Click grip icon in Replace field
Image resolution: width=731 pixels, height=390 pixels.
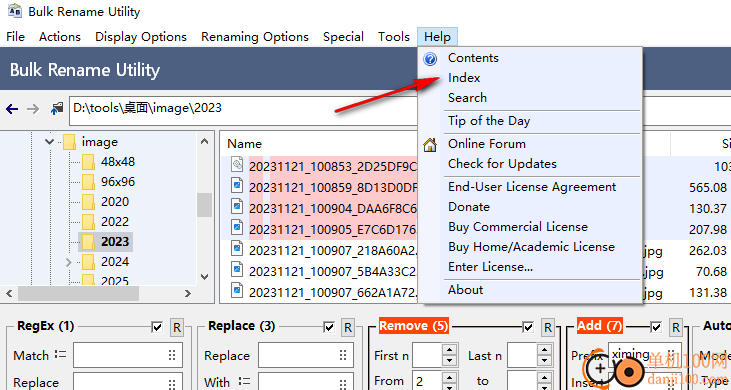click(x=343, y=356)
